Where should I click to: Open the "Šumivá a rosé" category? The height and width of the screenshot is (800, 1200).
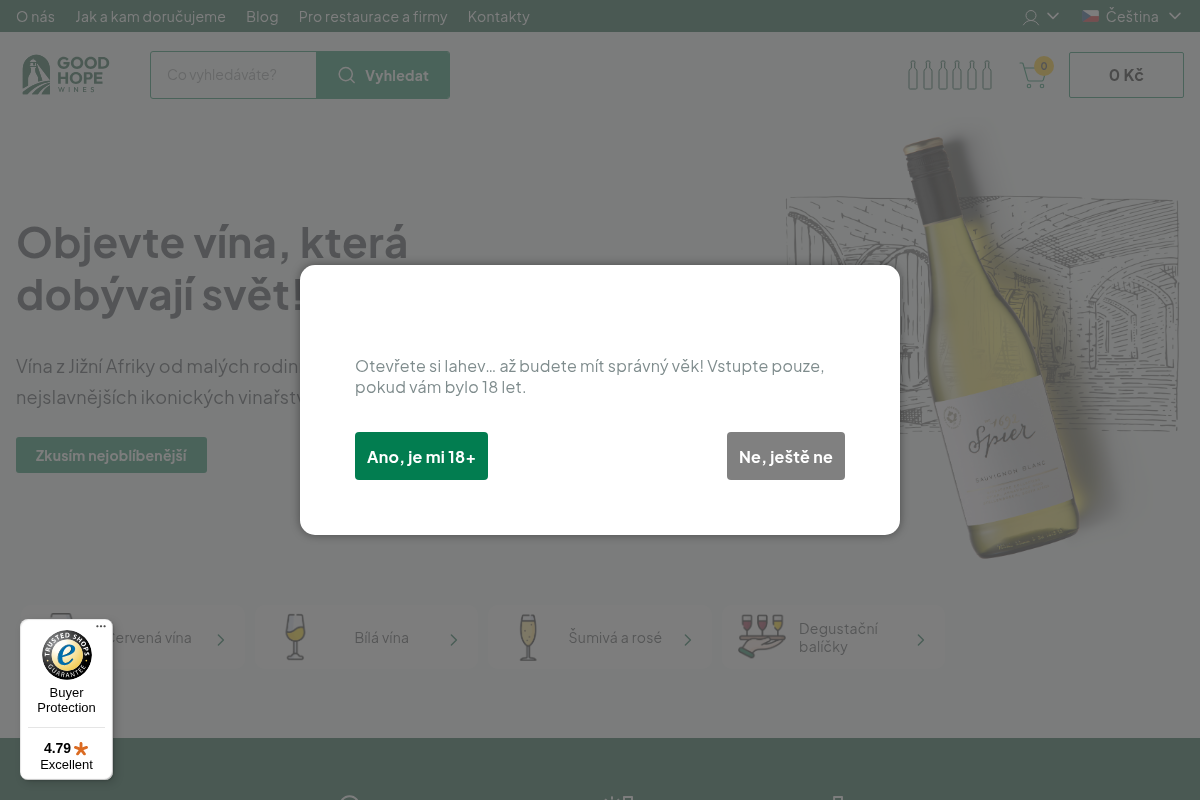click(x=598, y=638)
